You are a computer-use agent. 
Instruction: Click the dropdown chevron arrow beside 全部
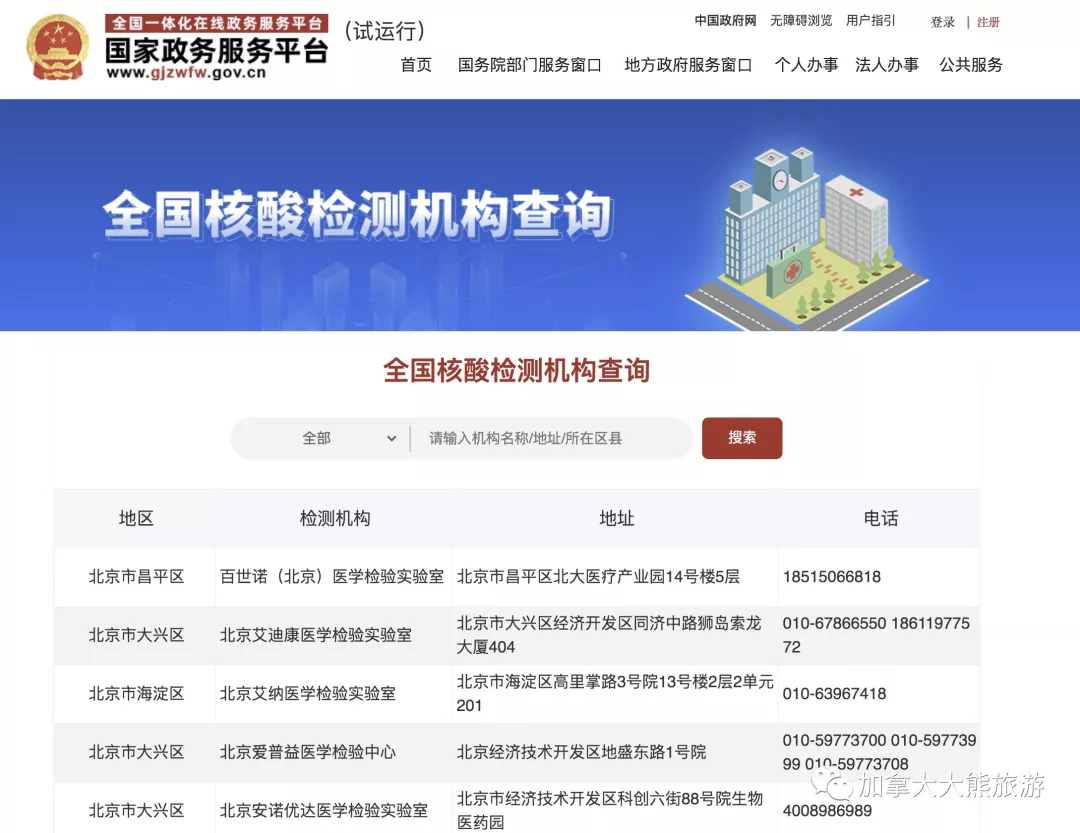(391, 438)
